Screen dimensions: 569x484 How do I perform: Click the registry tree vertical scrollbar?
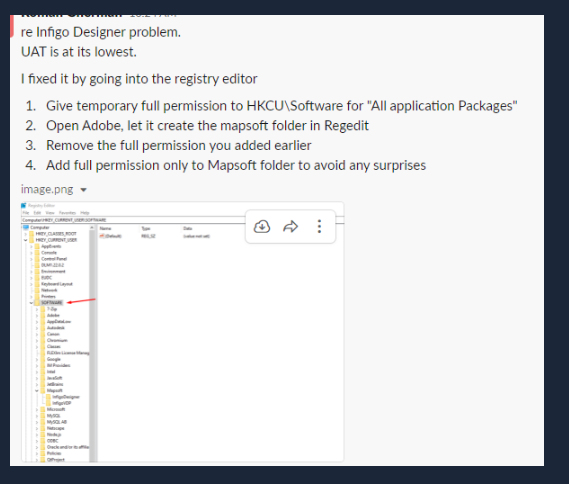tap(93, 343)
